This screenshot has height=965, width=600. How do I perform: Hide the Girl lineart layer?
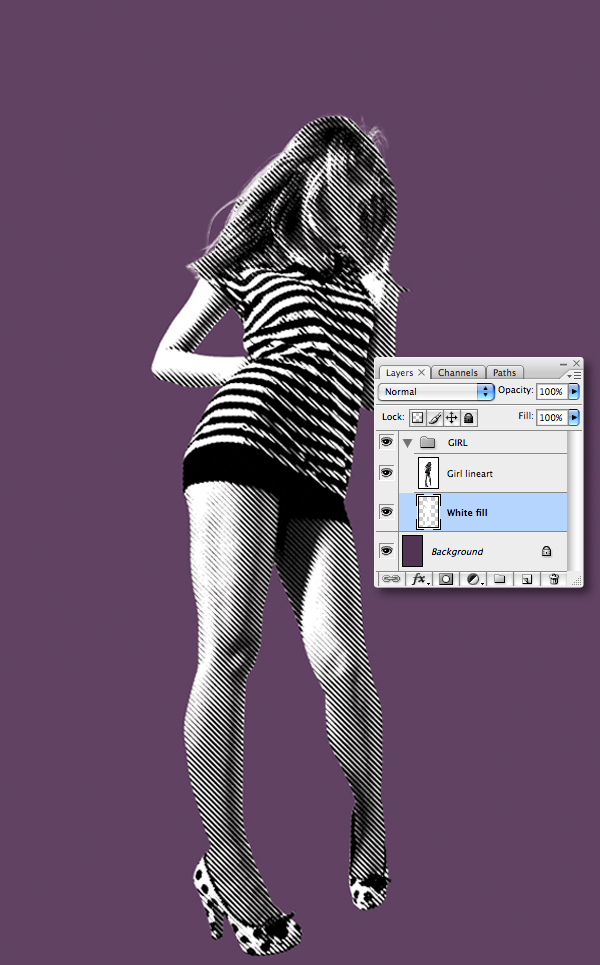386,473
